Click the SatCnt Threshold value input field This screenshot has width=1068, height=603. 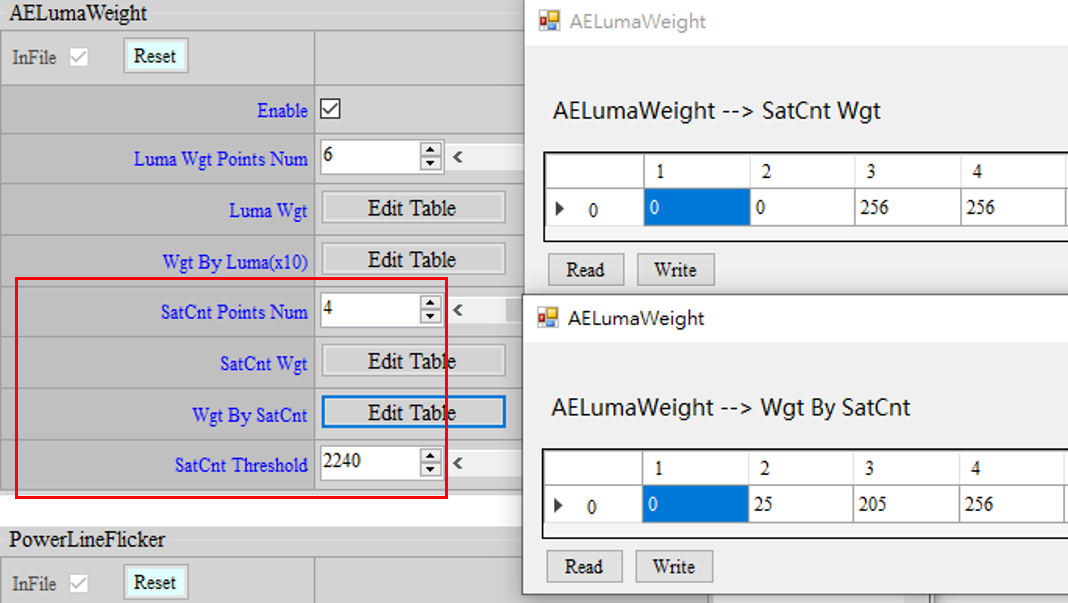click(370, 462)
